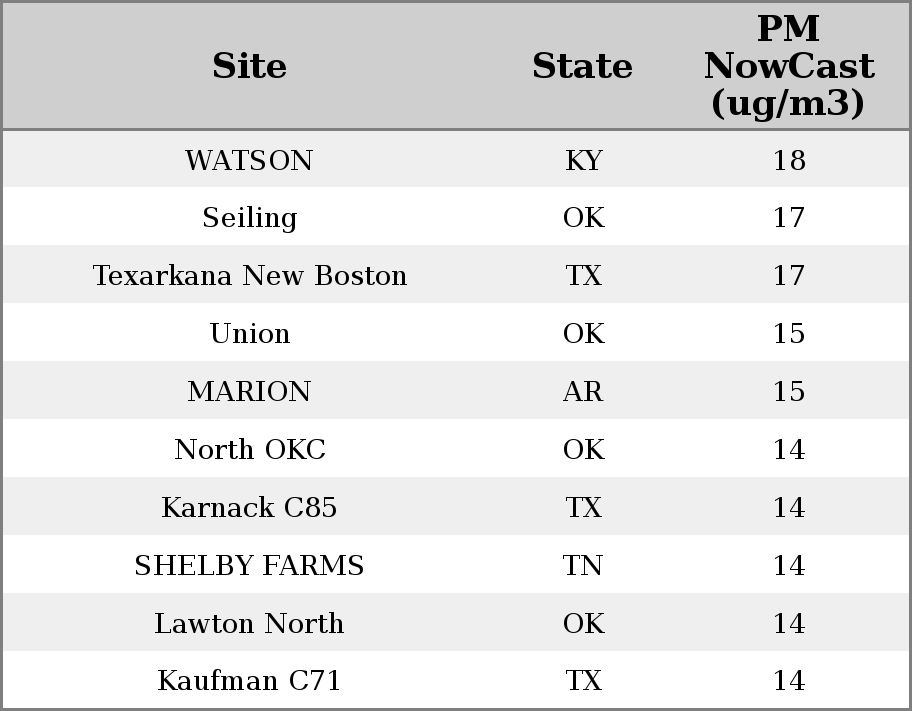Click the value 17 for Seiling
Viewport: 912px width, 711px height.
(x=789, y=218)
